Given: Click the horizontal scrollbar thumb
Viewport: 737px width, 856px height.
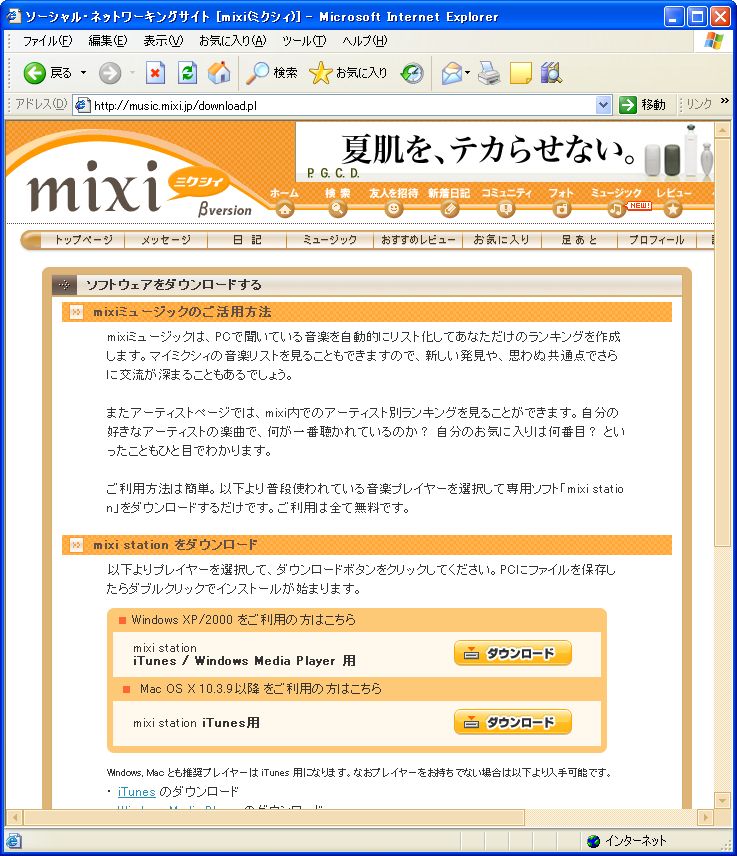Looking at the screenshot, I should point(273,817).
